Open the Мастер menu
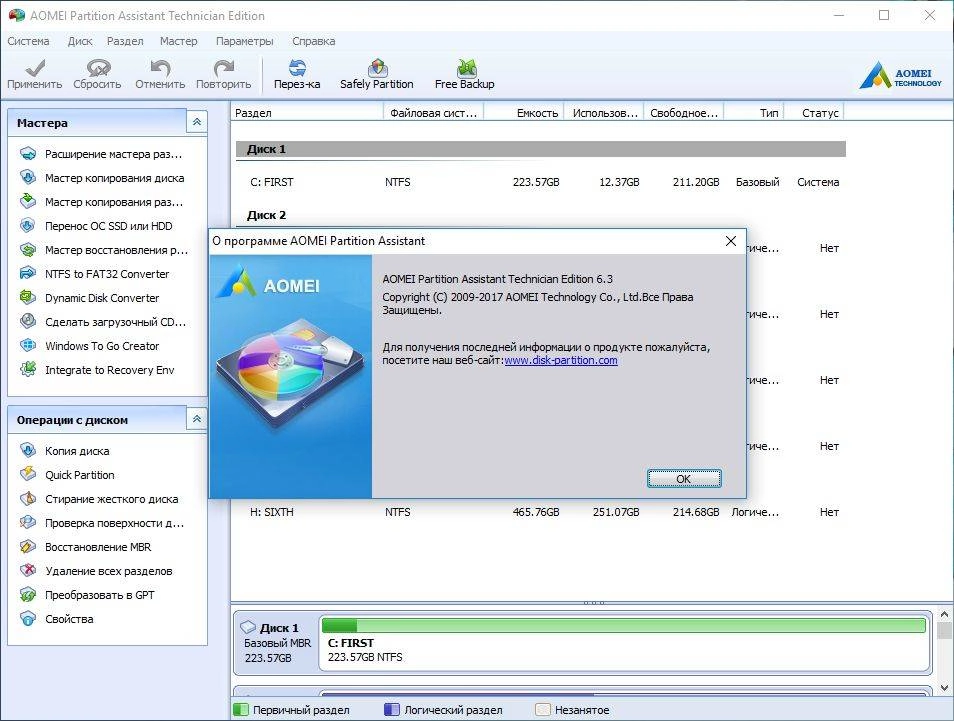Viewport: 954px width, 721px height. (179, 41)
